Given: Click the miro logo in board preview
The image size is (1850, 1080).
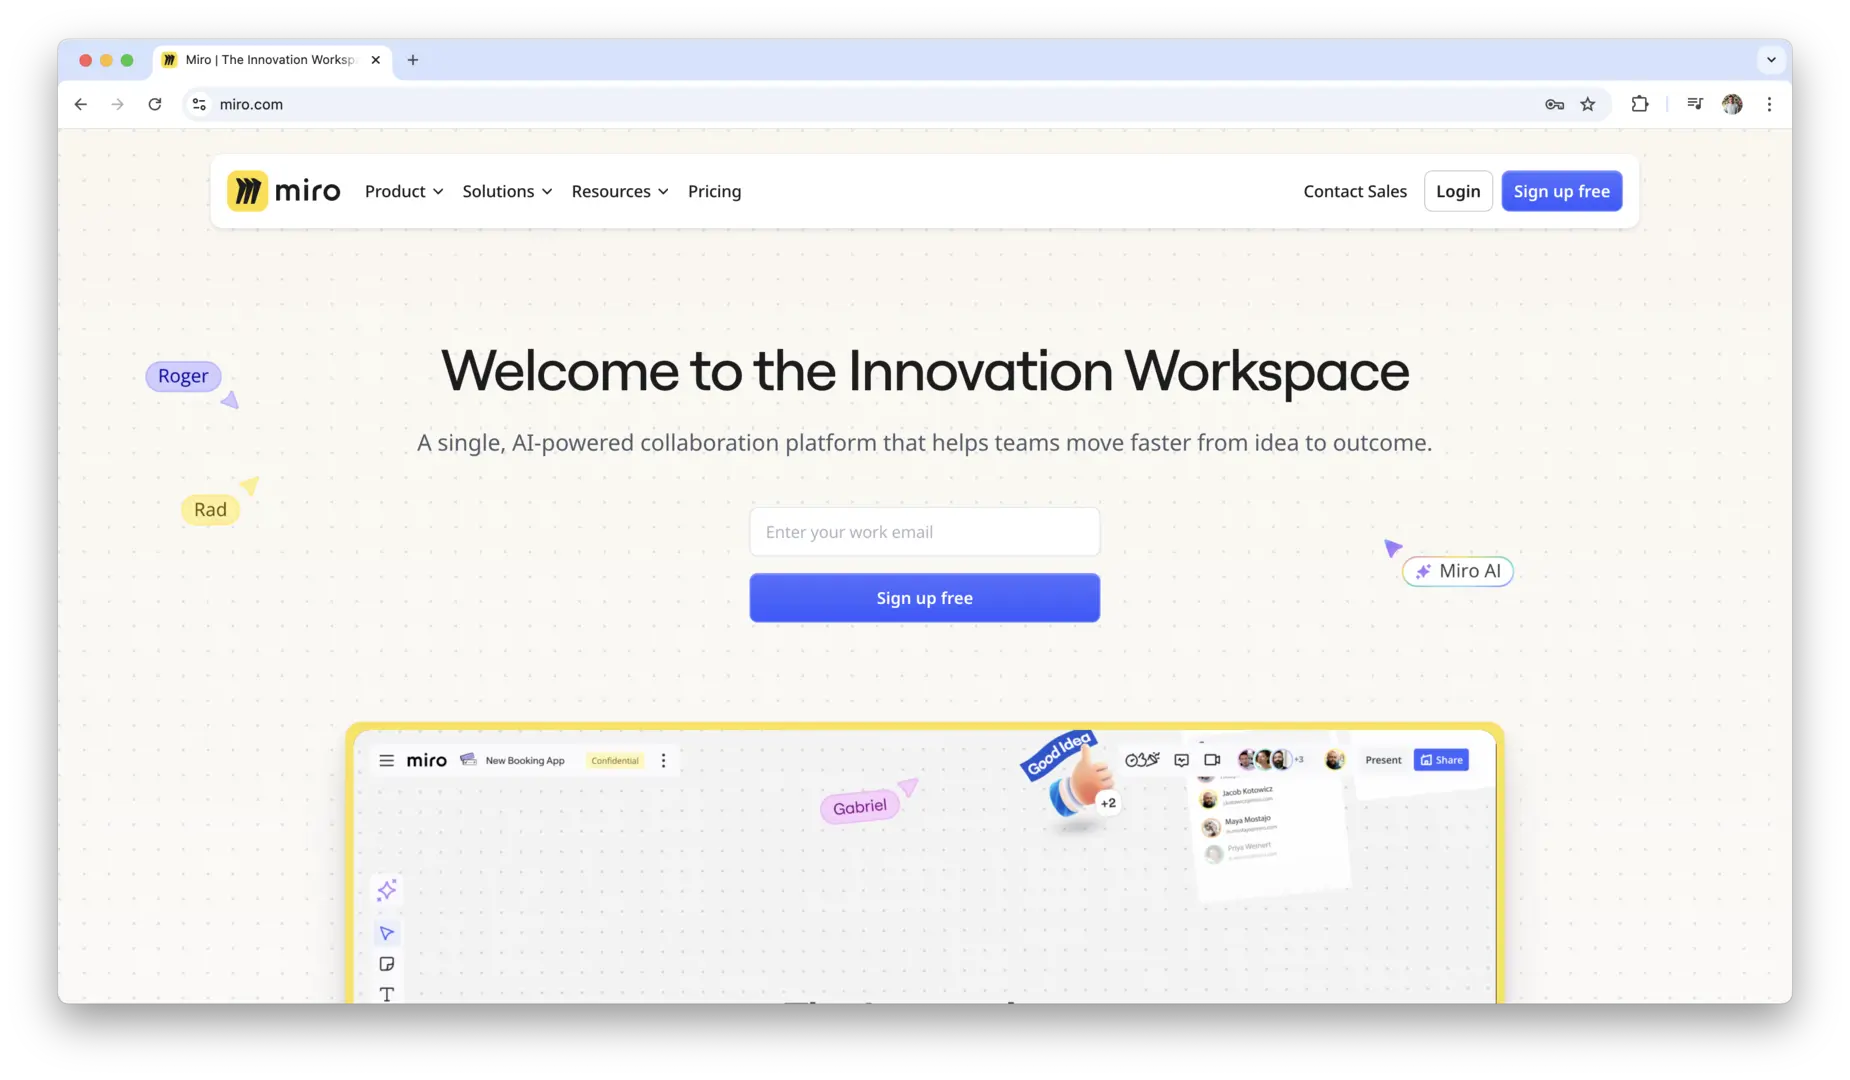Looking at the screenshot, I should click(427, 761).
